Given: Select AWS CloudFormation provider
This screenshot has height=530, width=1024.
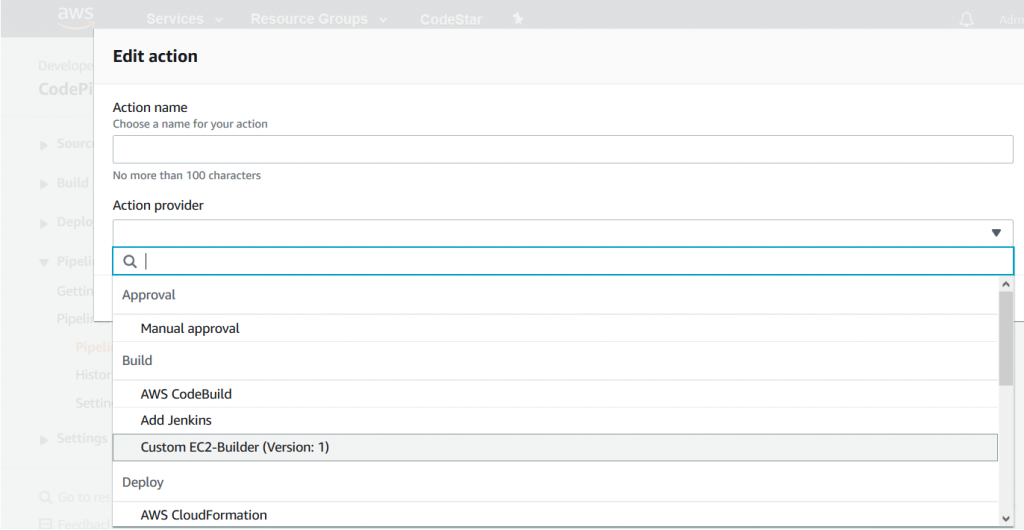Looking at the screenshot, I should (x=555, y=515).
